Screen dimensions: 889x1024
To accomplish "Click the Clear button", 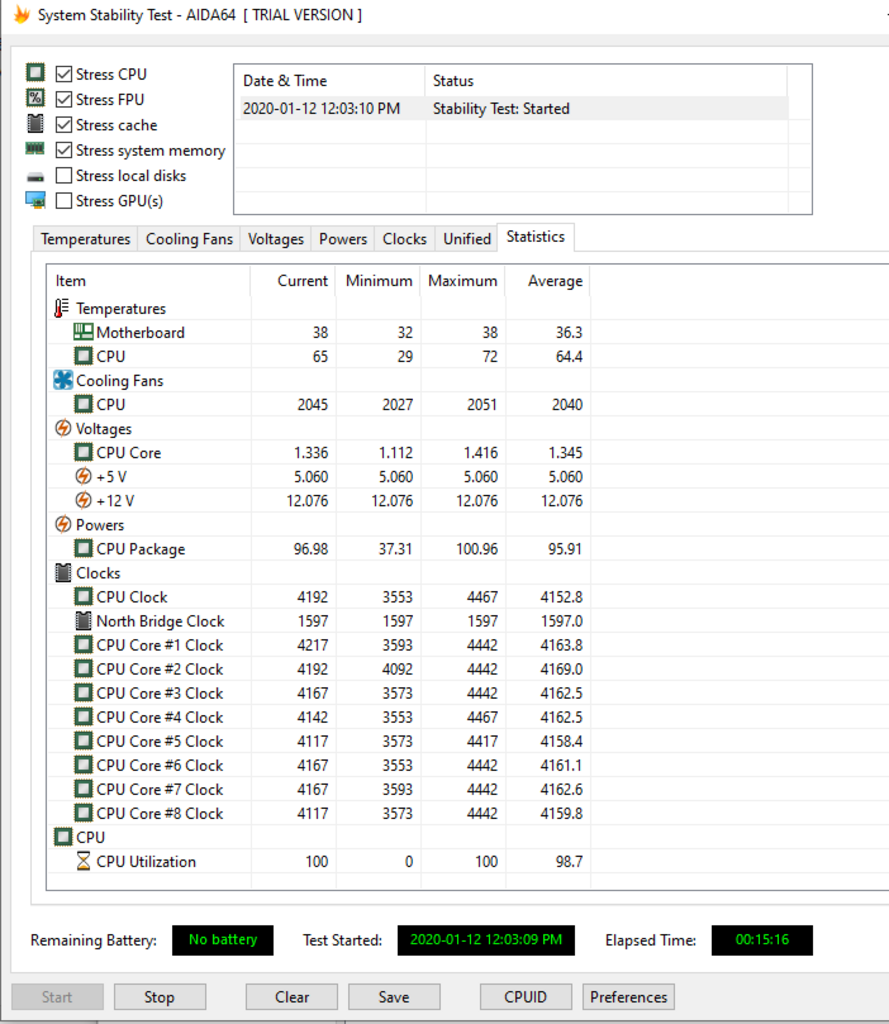I will [x=292, y=997].
